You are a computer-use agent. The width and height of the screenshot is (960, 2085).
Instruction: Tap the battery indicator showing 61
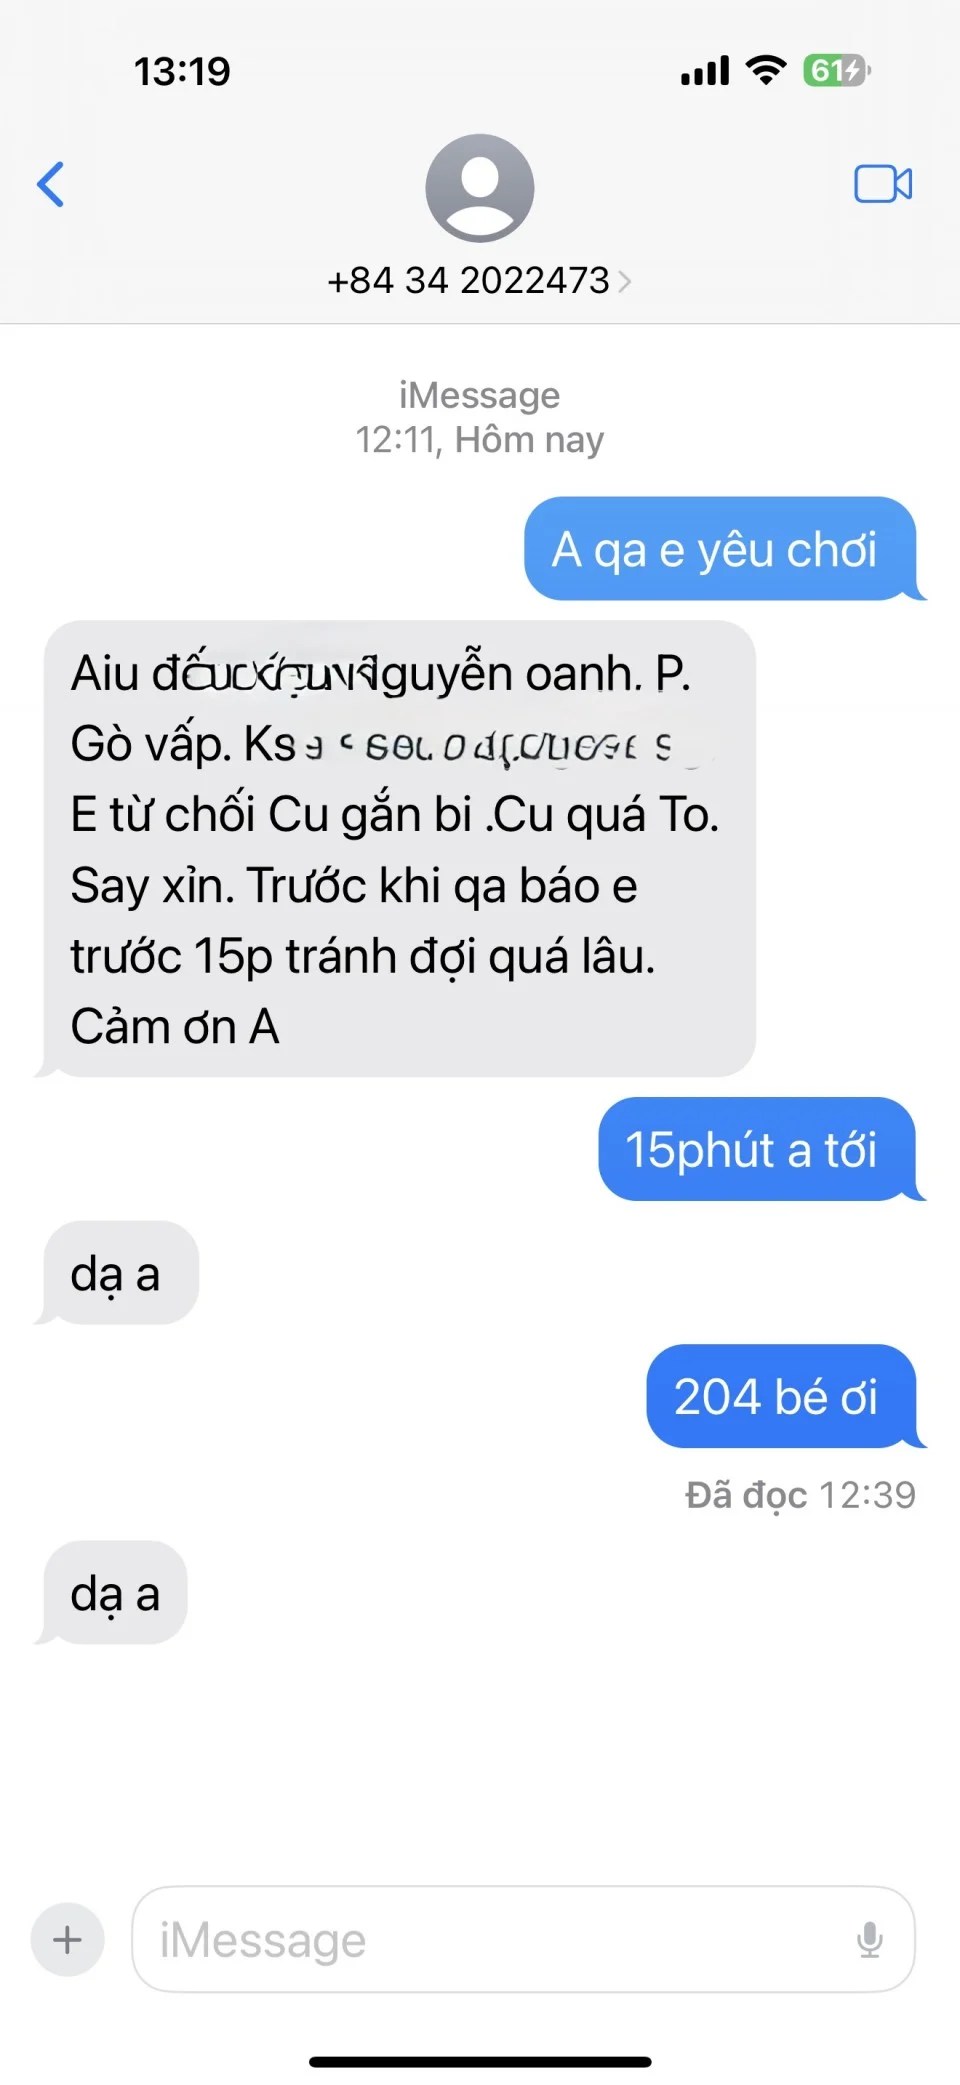[837, 70]
